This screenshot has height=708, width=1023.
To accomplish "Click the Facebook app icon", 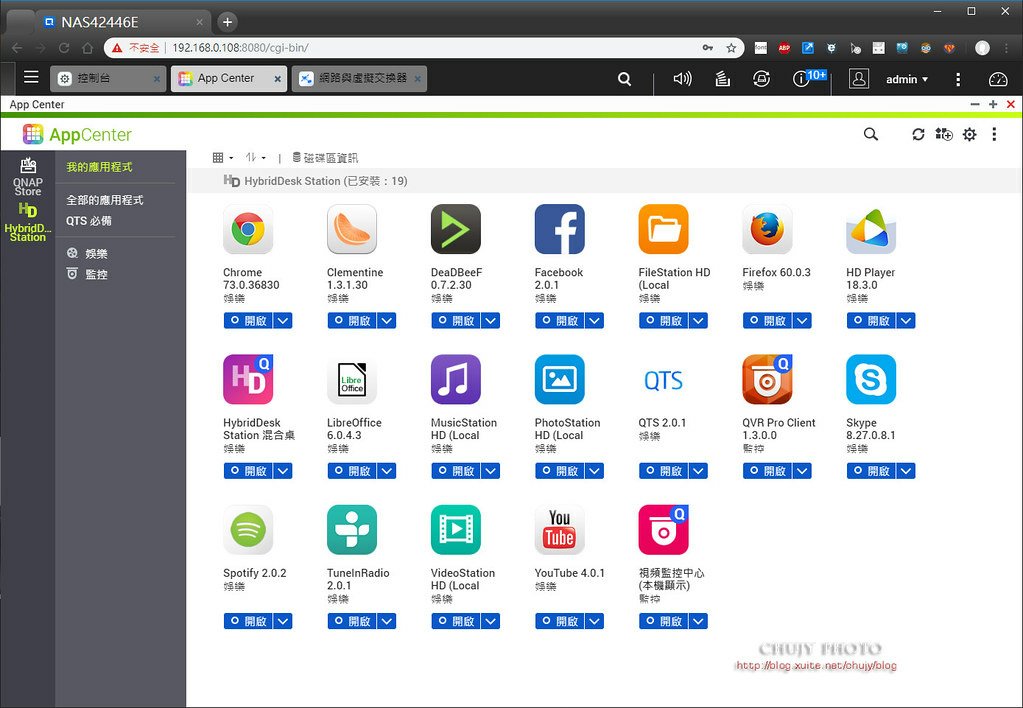I will click(x=559, y=229).
